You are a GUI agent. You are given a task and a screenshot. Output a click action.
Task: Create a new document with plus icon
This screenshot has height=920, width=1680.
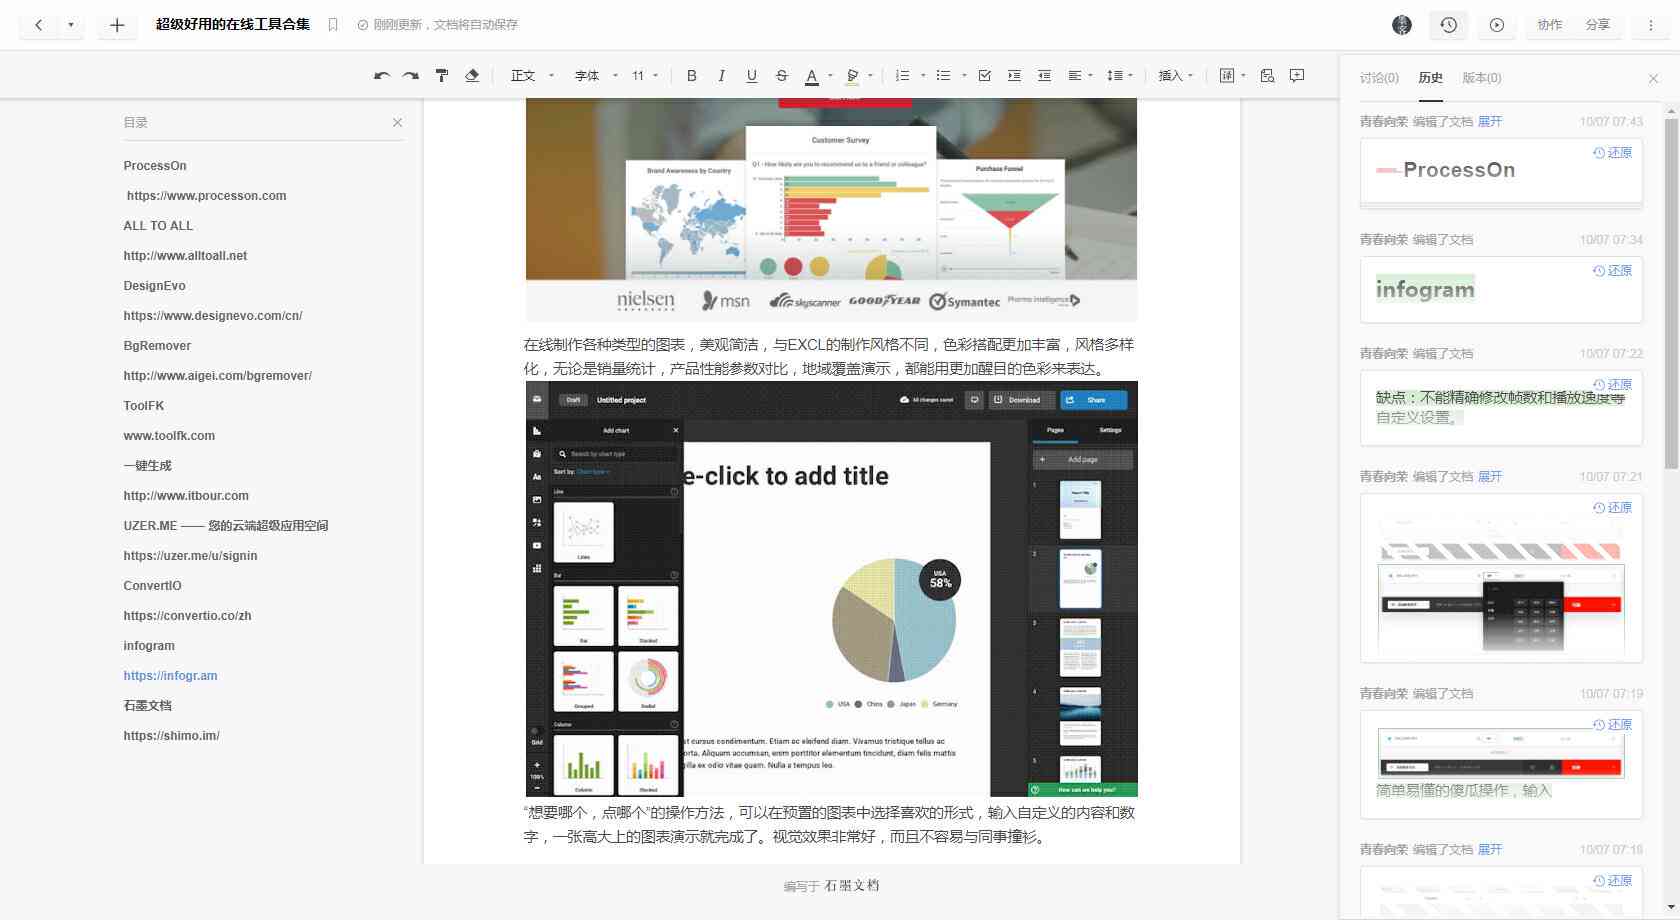click(117, 25)
